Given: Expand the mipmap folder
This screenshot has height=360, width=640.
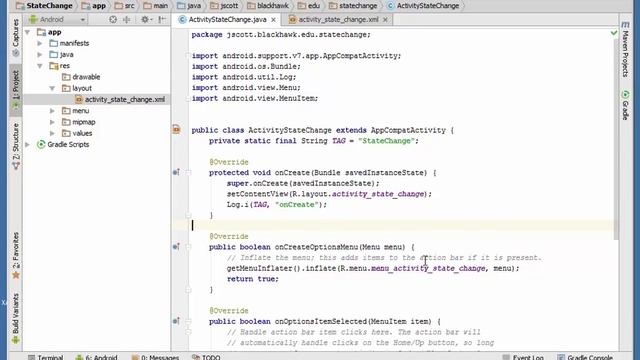Looking at the screenshot, I should tap(52, 122).
